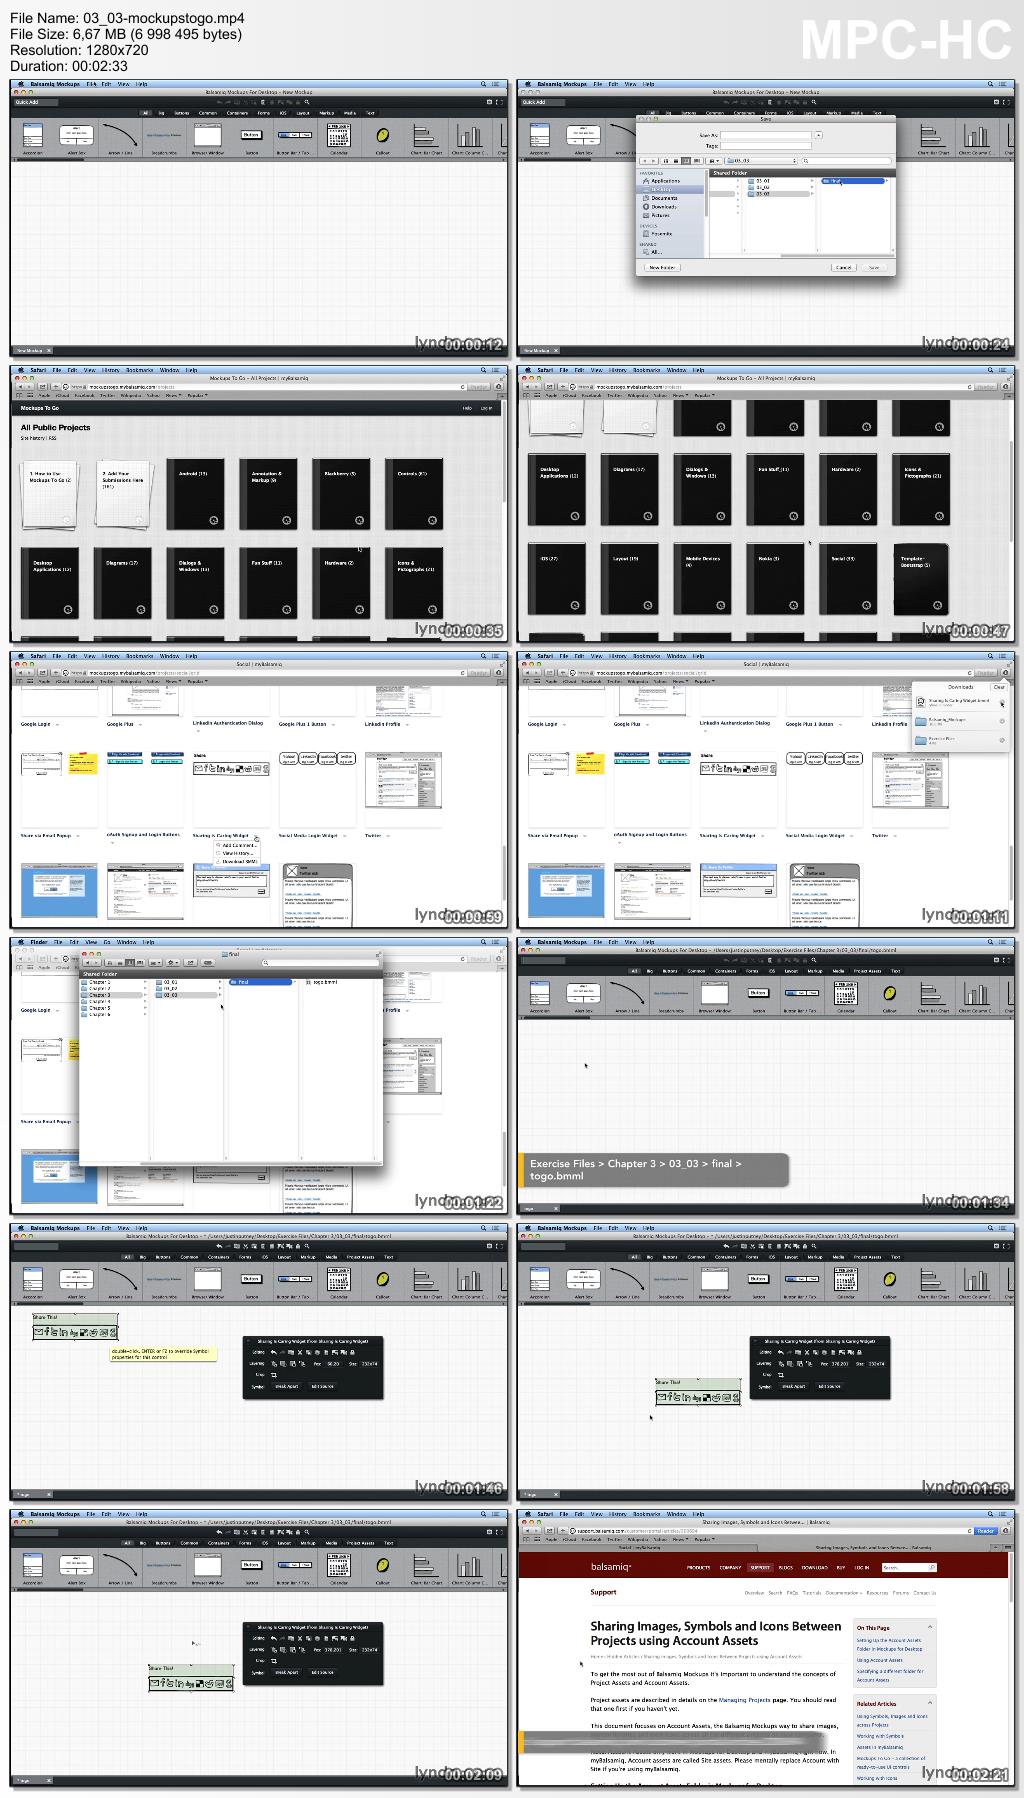Select the final folder in the Save dialog
The image size is (1024, 1798).
(x=852, y=181)
